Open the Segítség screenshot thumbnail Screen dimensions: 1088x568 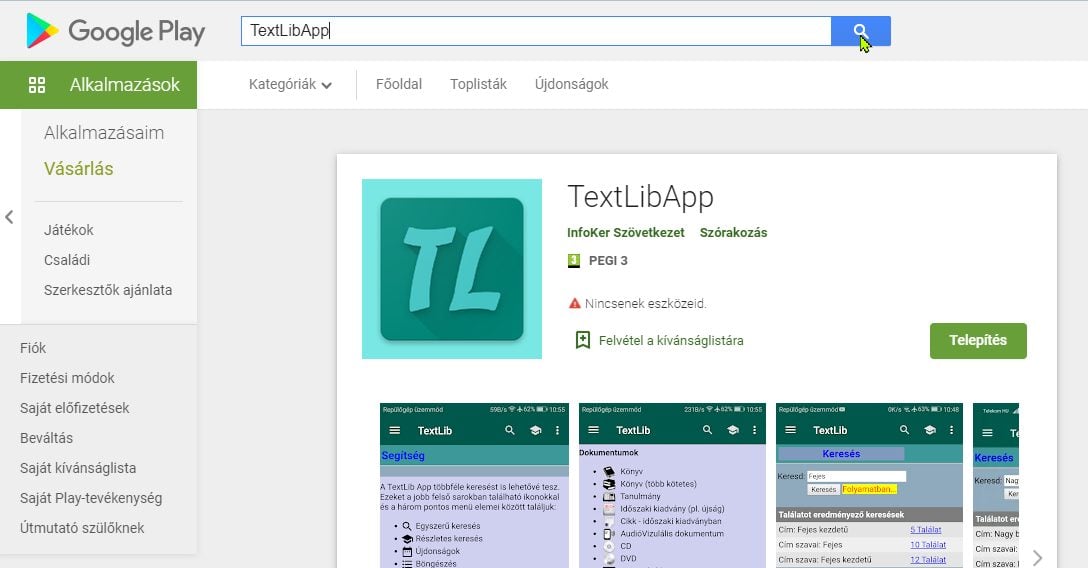coord(474,485)
